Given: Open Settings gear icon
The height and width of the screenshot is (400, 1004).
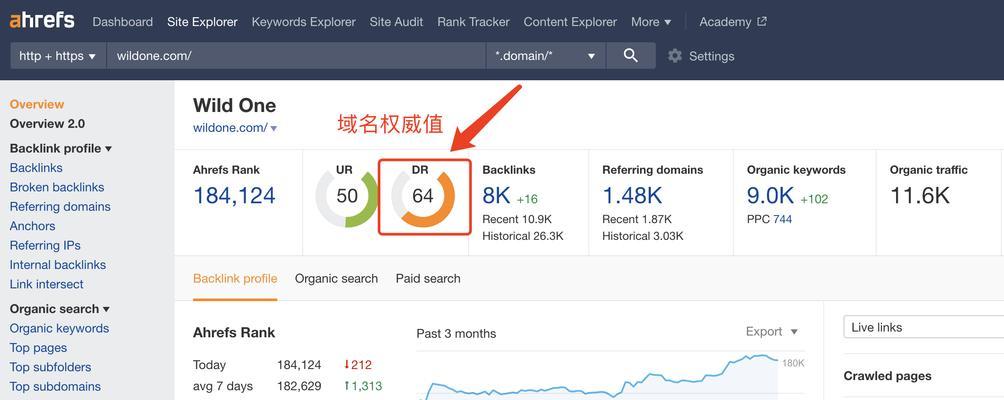Looking at the screenshot, I should [x=675, y=56].
